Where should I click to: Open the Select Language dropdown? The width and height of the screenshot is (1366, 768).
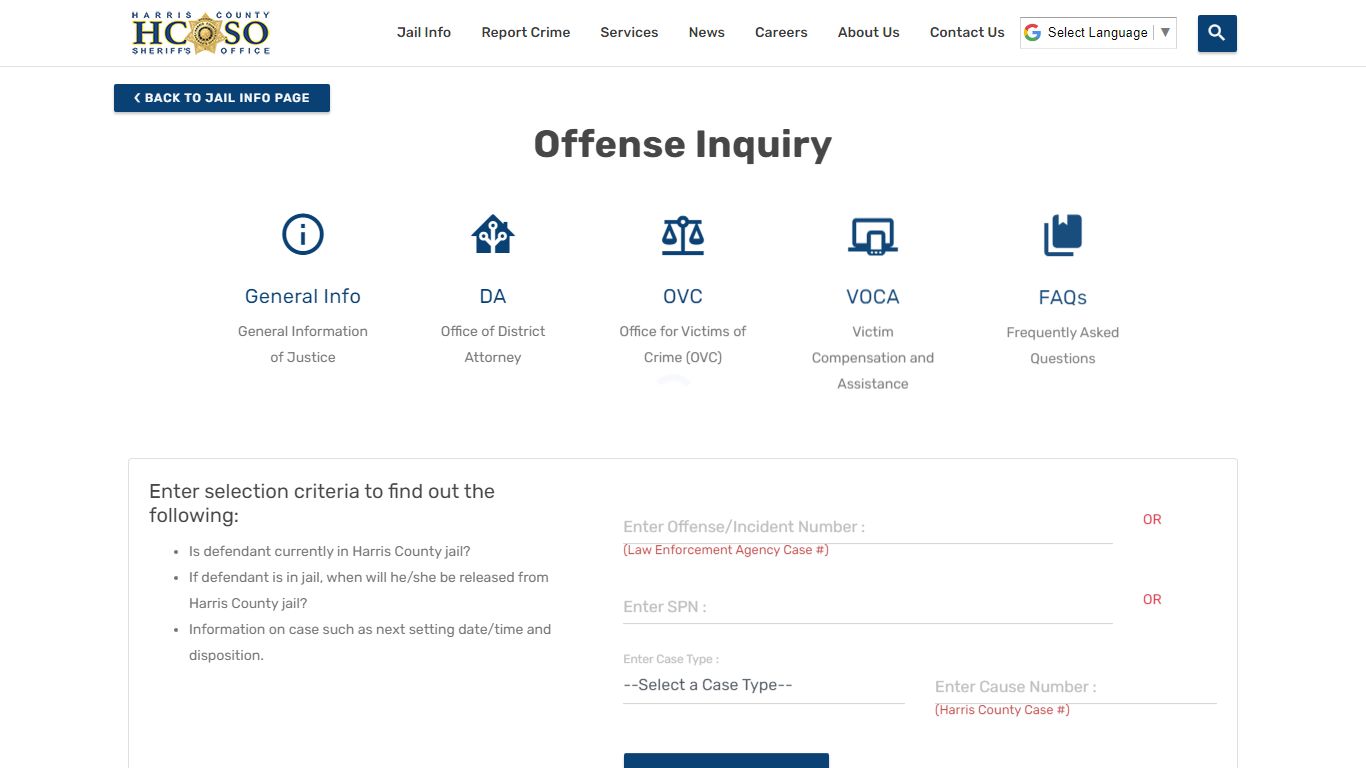[x=1098, y=32]
